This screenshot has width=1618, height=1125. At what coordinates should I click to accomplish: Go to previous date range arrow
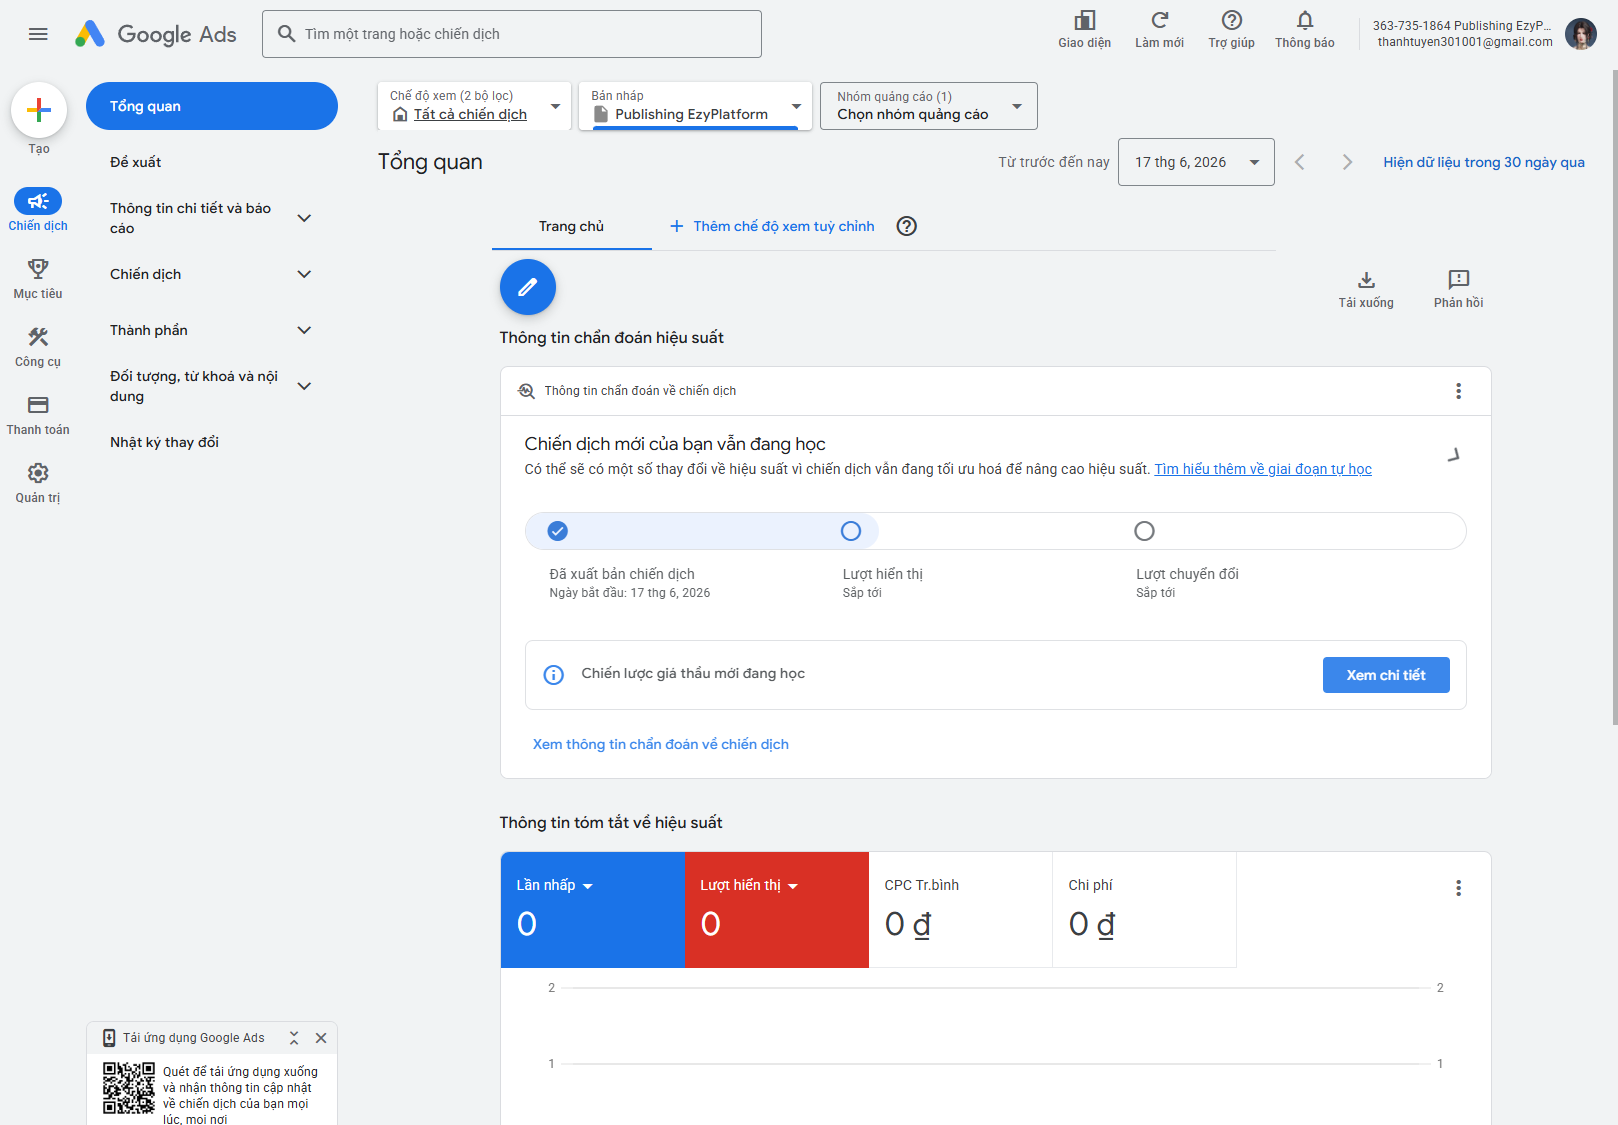(x=1300, y=162)
